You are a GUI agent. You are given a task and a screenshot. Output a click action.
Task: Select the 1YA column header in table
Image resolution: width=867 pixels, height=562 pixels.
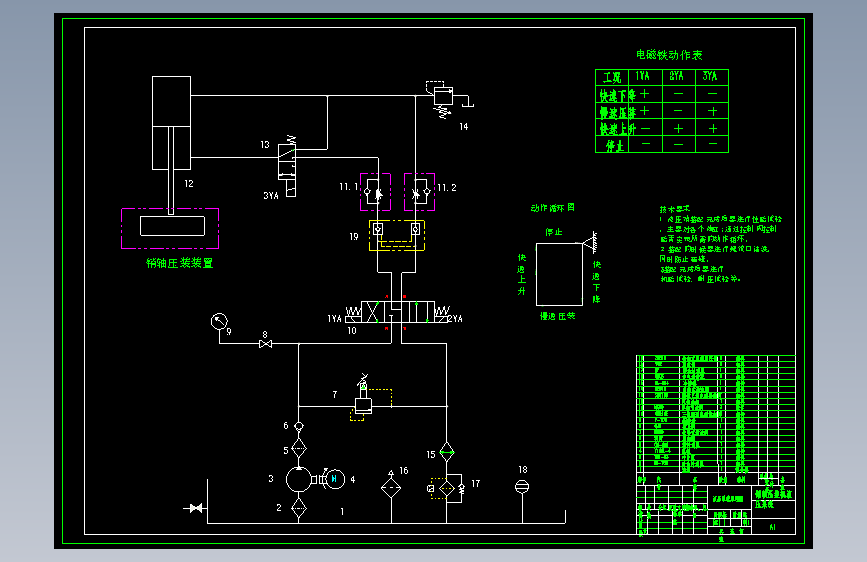pos(642,76)
